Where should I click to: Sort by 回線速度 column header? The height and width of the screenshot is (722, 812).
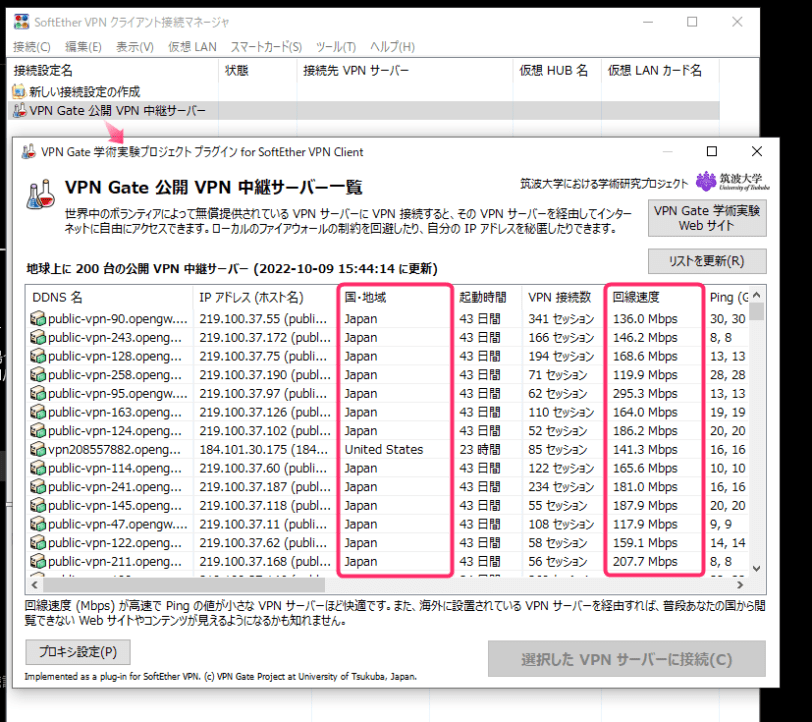tap(655, 297)
